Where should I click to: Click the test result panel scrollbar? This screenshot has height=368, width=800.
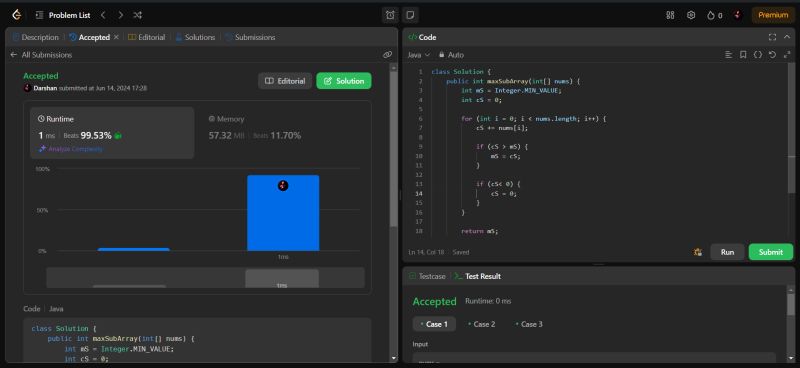tap(790, 305)
